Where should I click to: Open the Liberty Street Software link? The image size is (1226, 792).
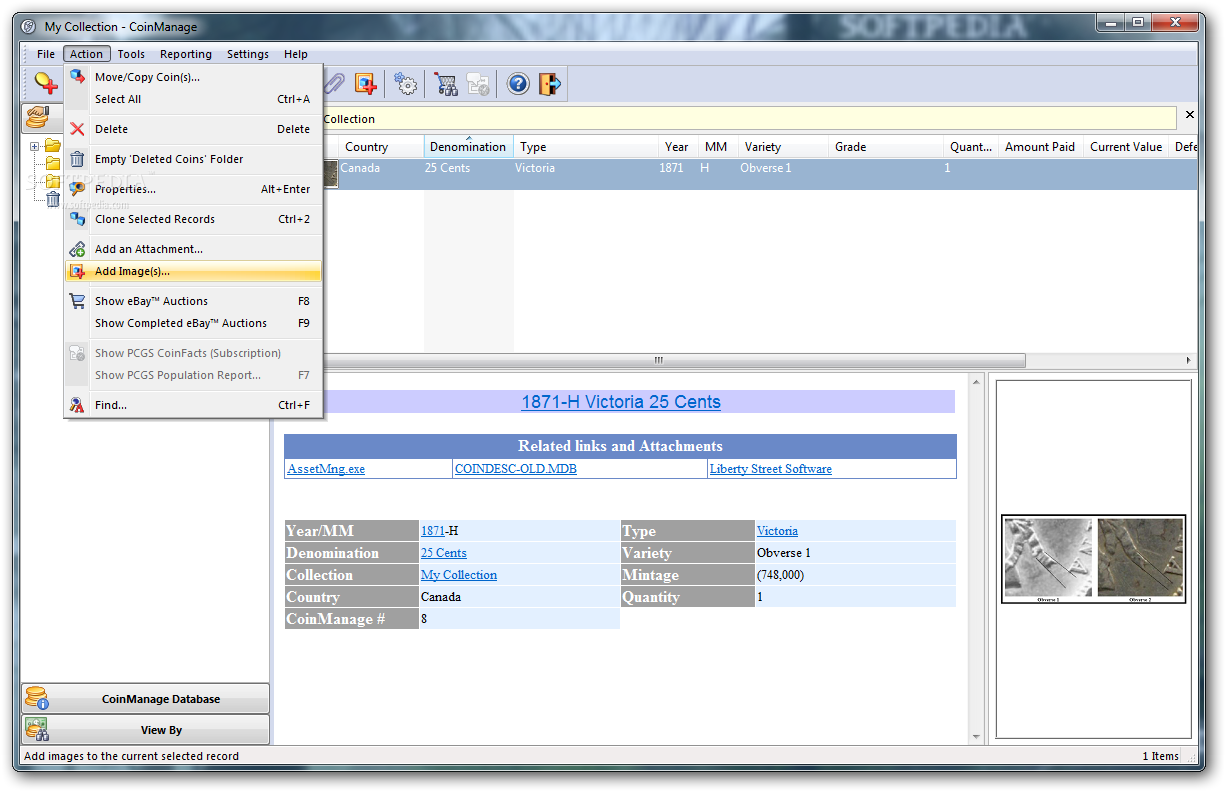point(771,469)
